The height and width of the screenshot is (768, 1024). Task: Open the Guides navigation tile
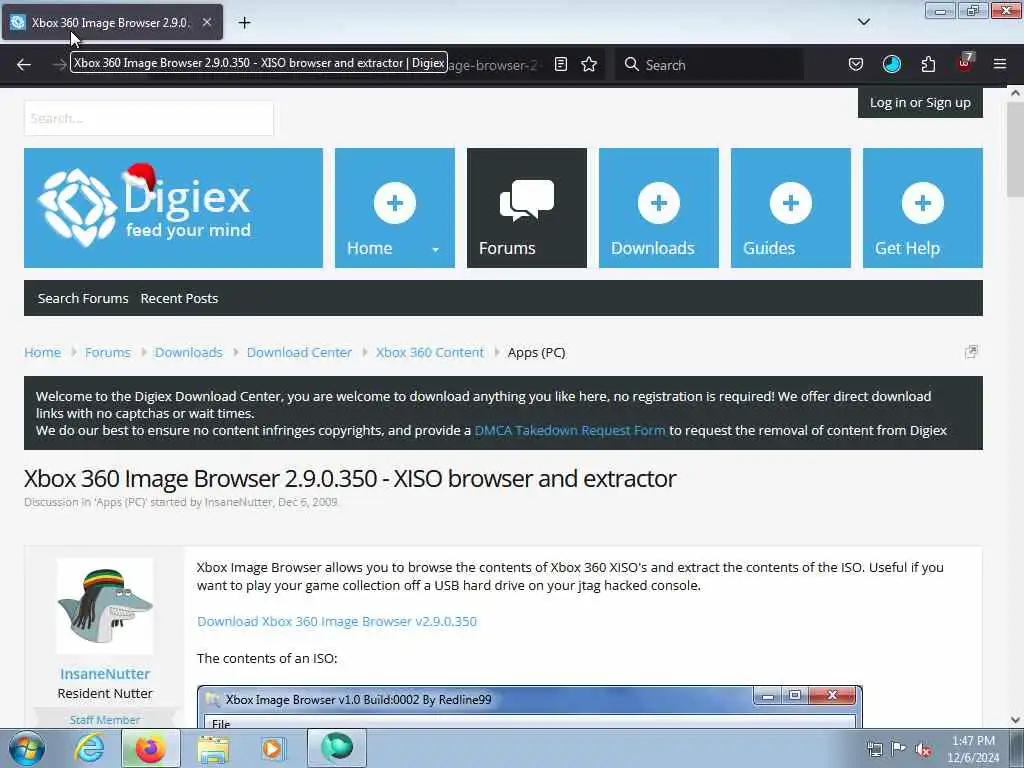click(x=790, y=208)
